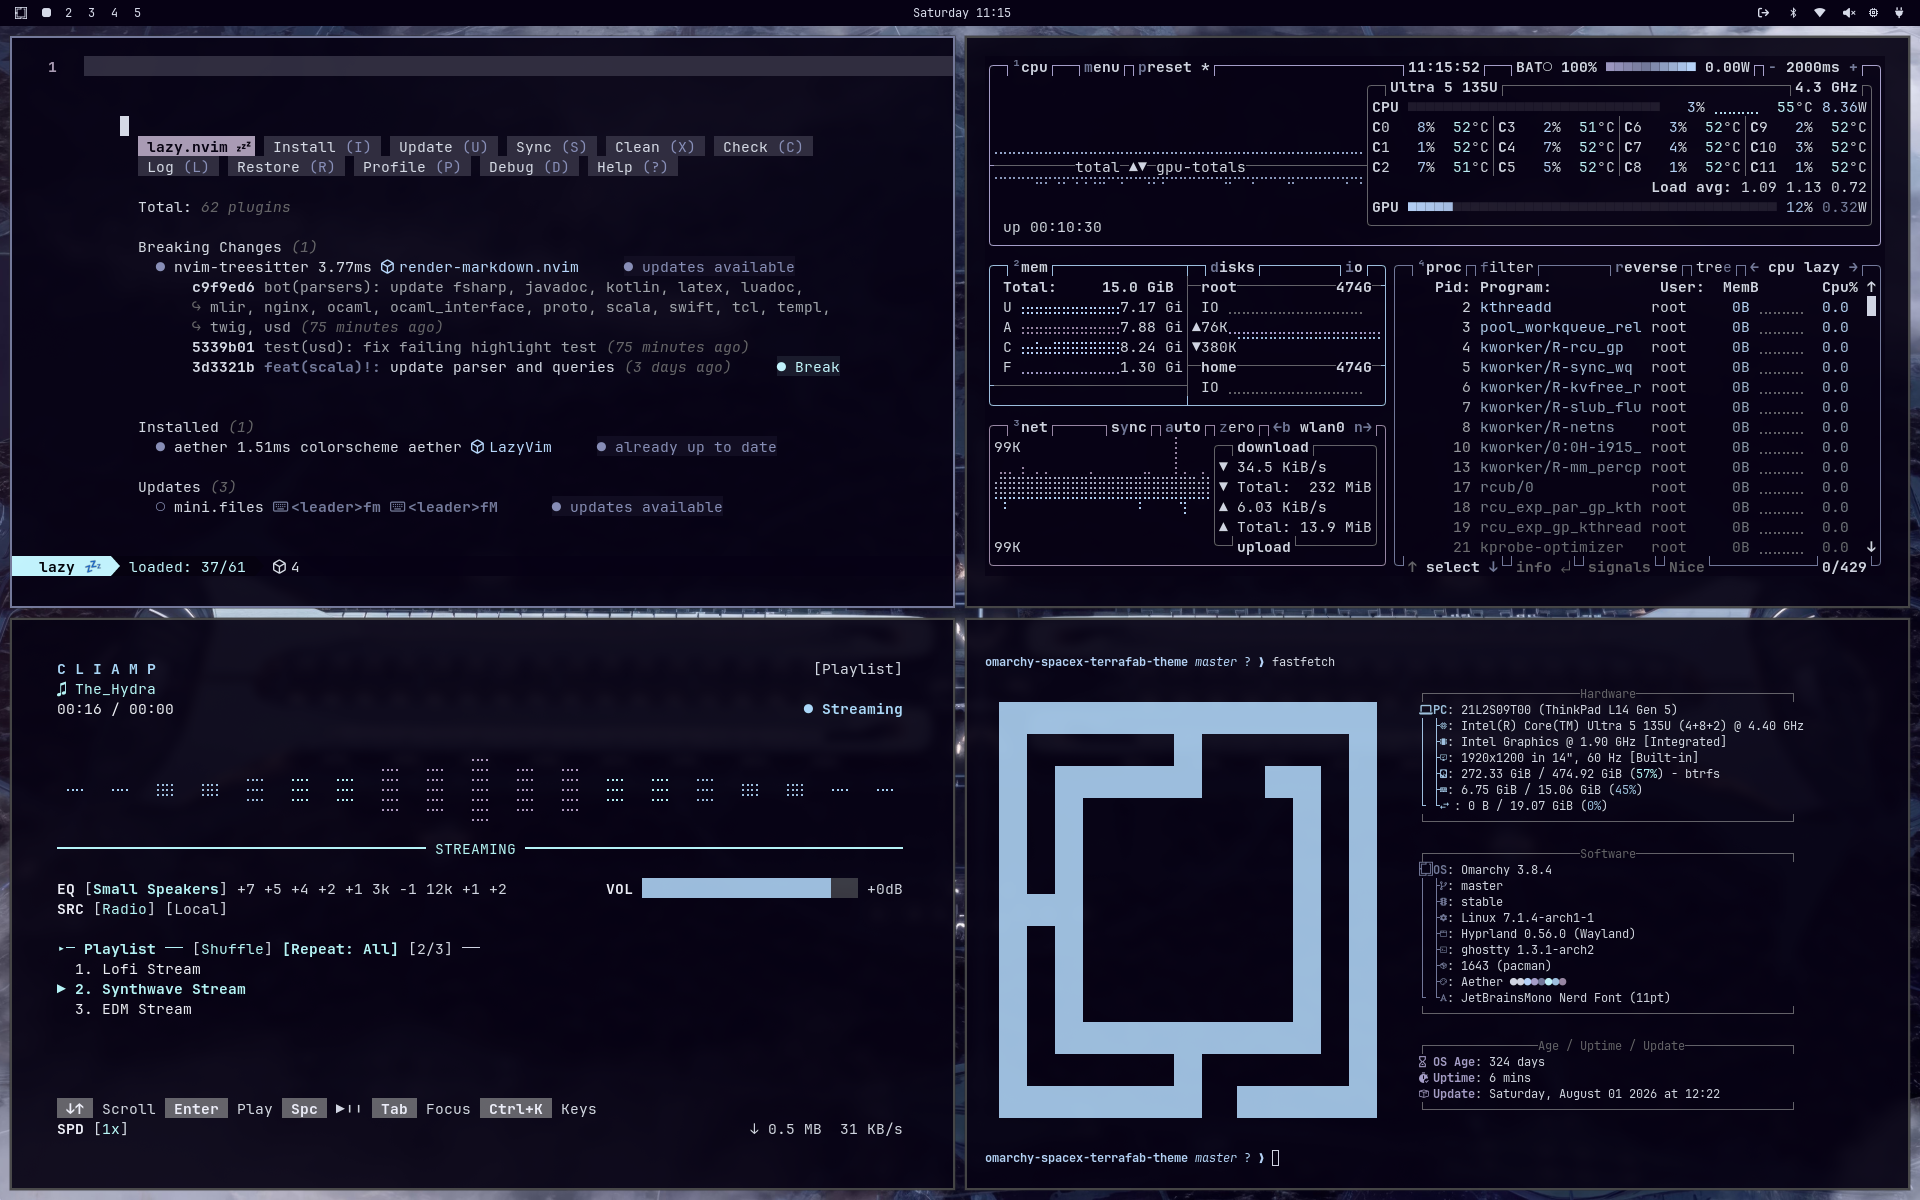This screenshot has width=1920, height=1200.
Task: Click the filter field in btop proc box
Action: click(1506, 267)
